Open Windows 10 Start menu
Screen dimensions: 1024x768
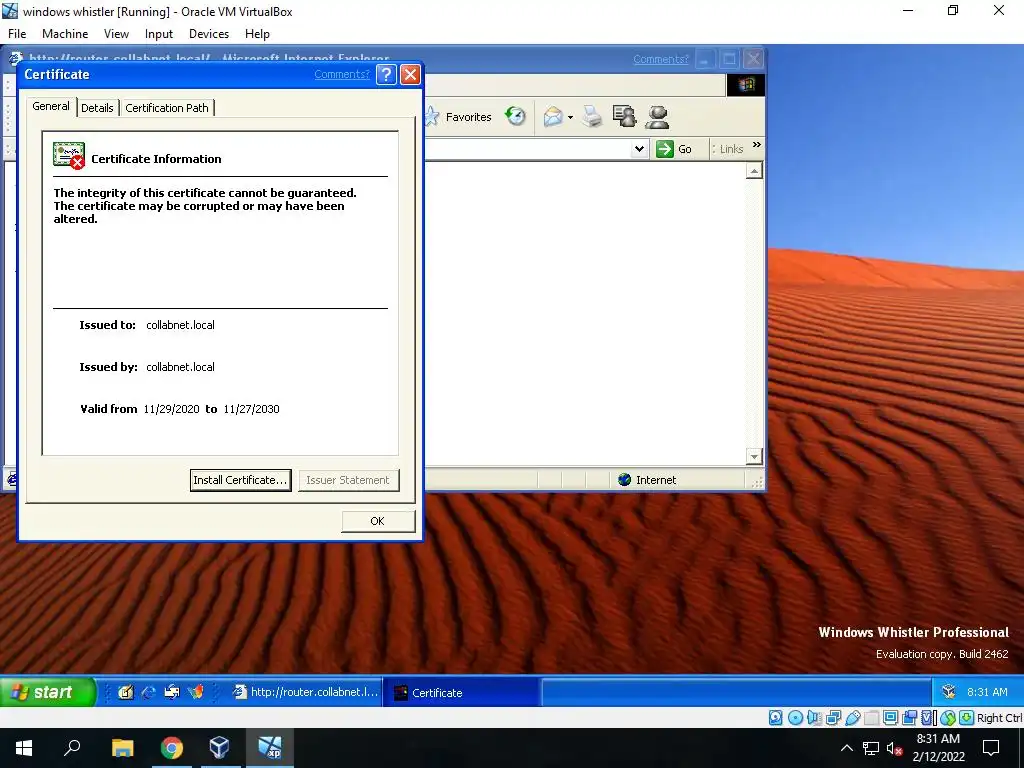click(24, 748)
